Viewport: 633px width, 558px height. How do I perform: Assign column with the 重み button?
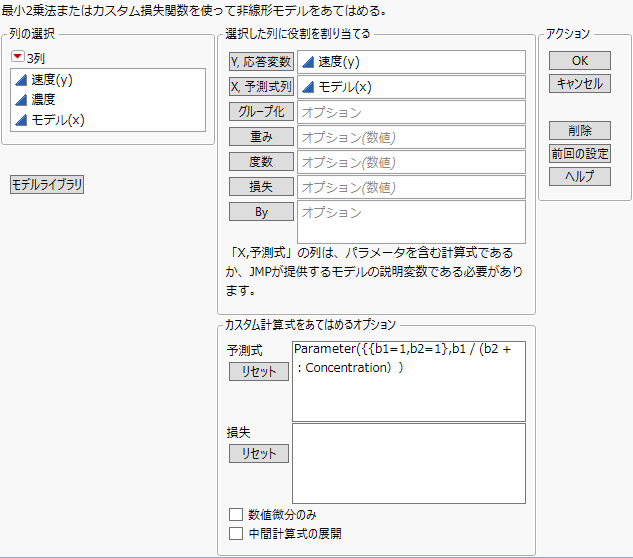[261, 137]
